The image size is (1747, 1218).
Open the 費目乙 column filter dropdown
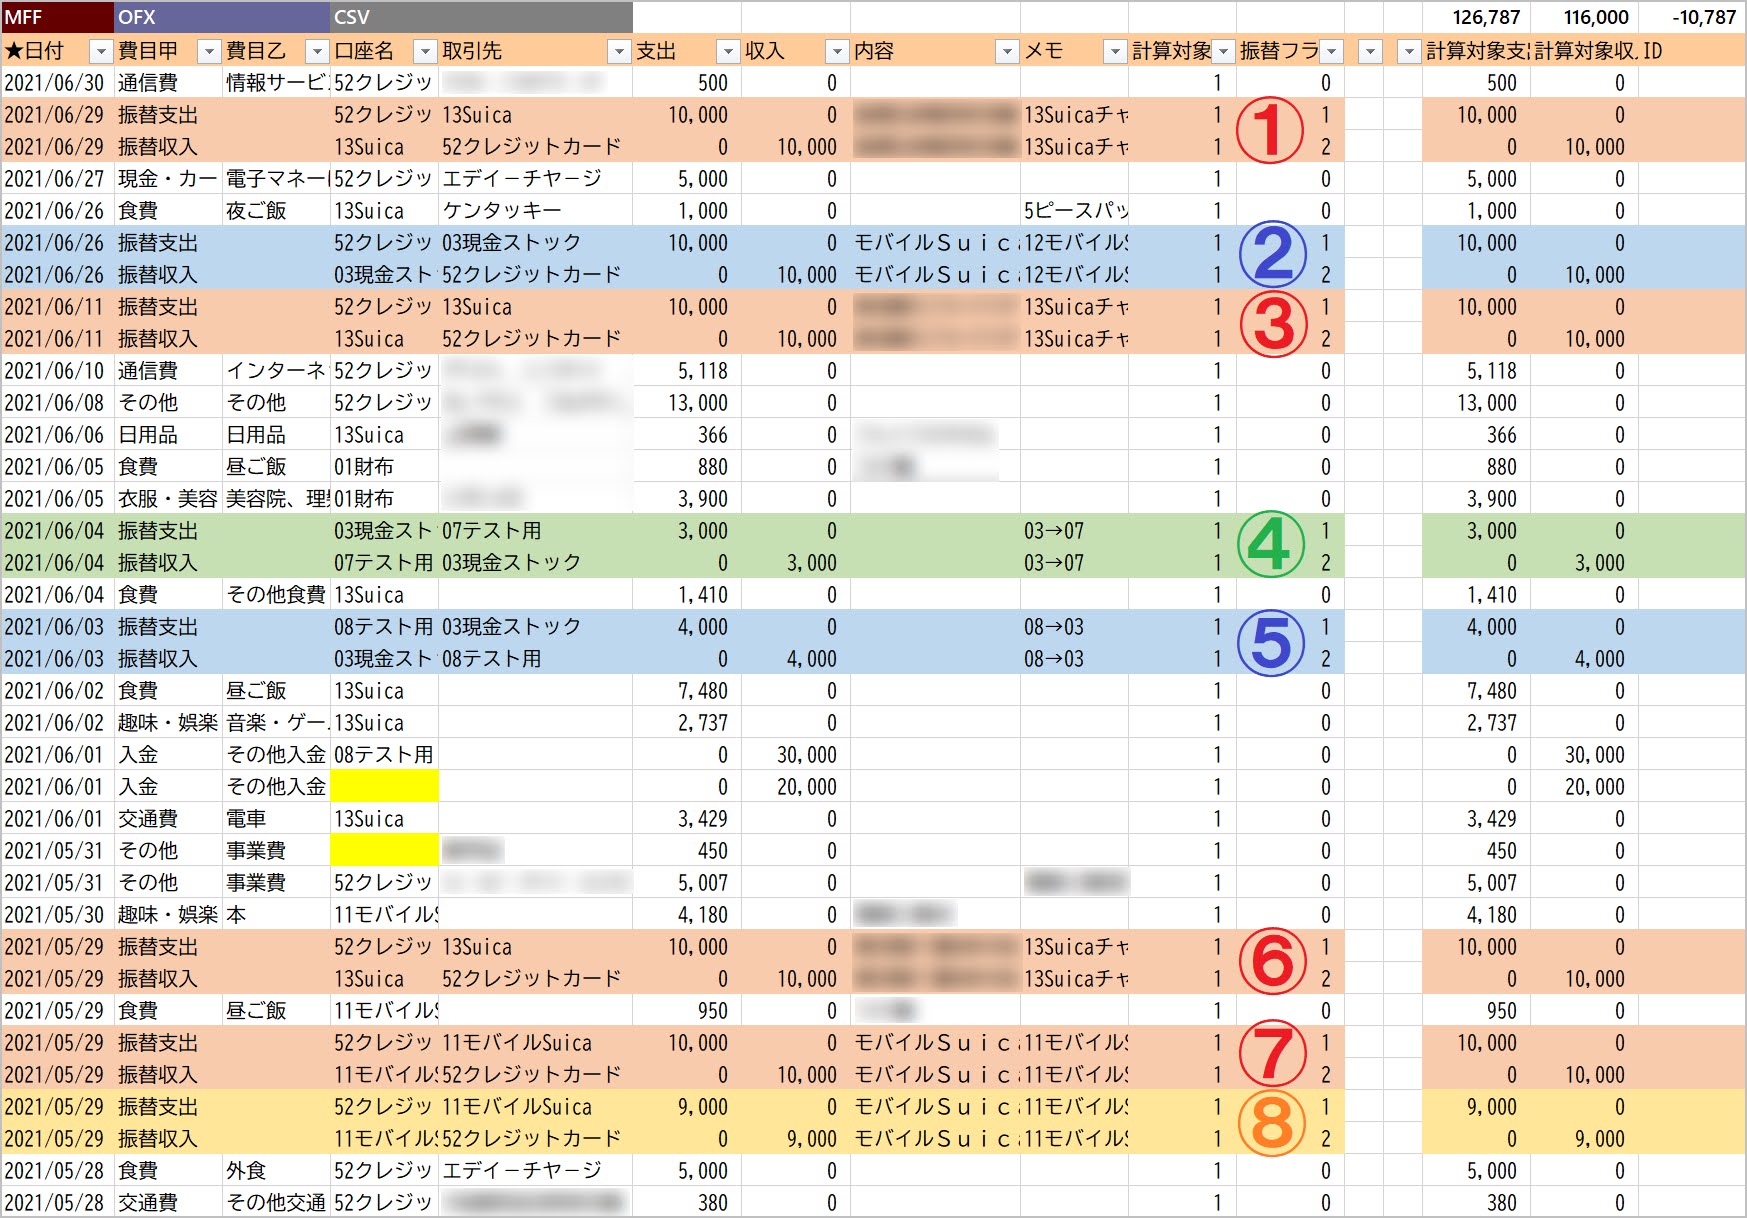(317, 51)
